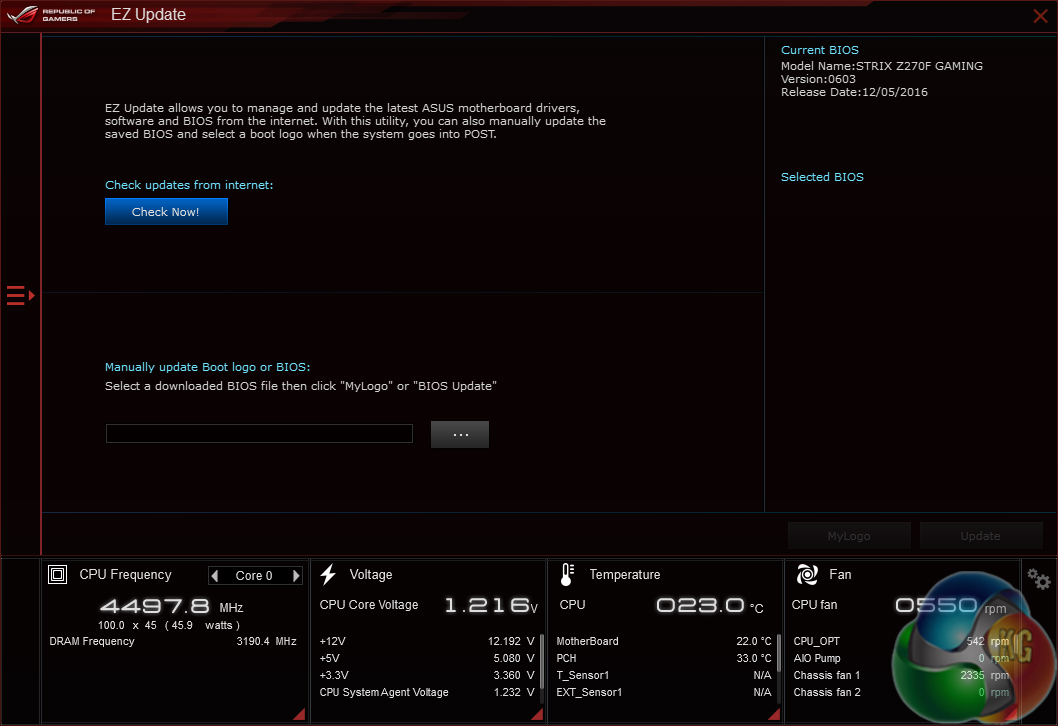Click the +12V voltage row
Viewport: 1058px width, 726px height.
tap(427, 641)
